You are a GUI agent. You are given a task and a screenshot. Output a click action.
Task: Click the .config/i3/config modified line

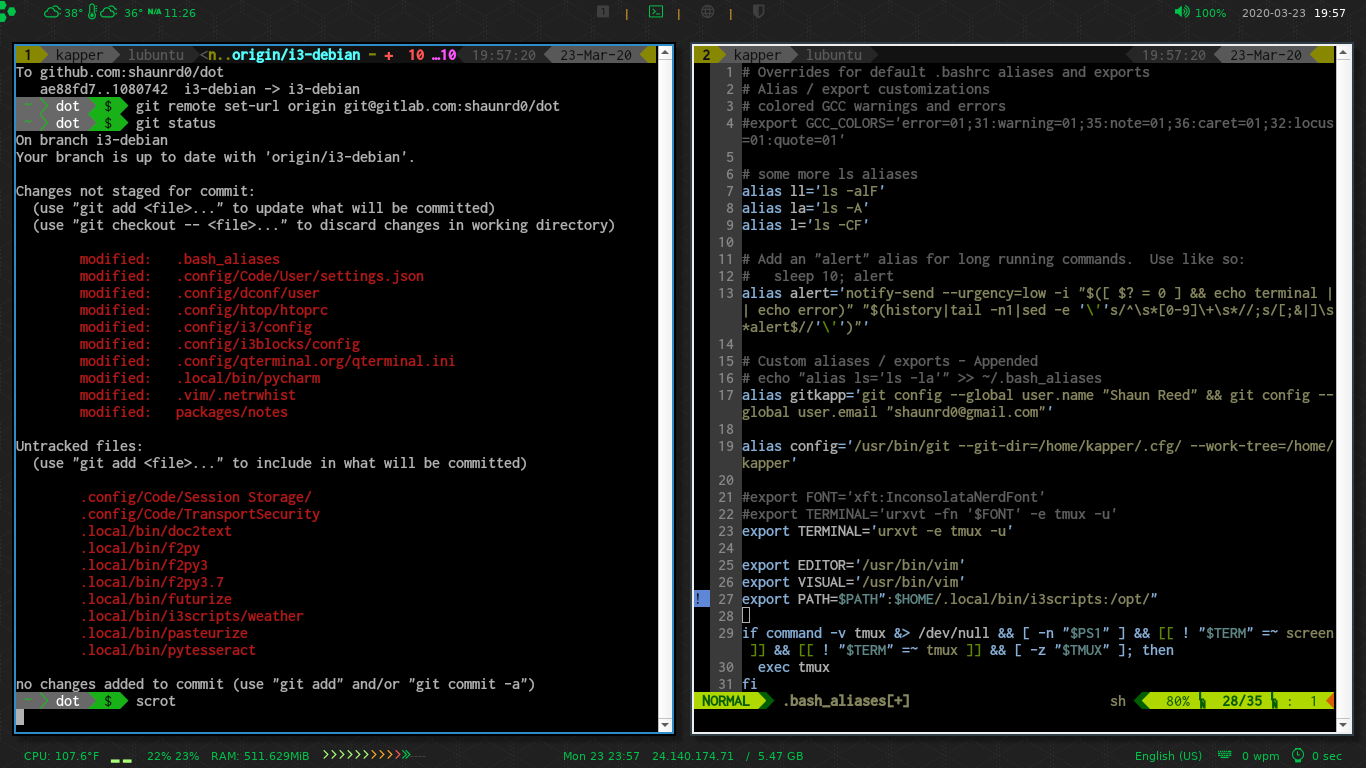[x=196, y=327]
